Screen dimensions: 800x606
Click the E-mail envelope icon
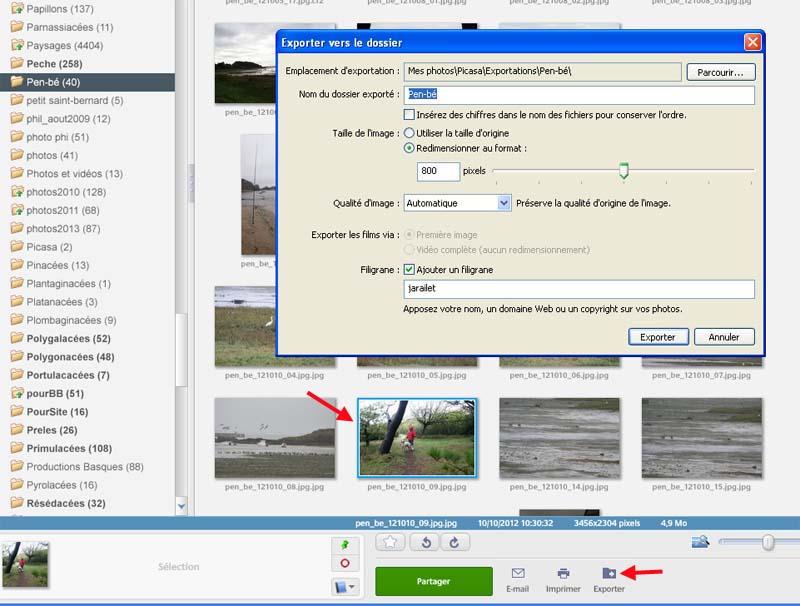[518, 573]
